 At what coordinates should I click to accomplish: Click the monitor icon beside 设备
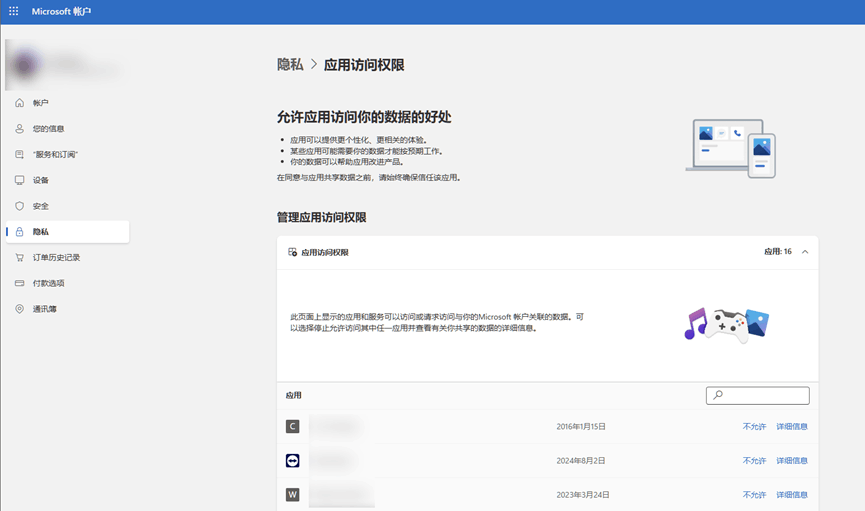tap(19, 180)
